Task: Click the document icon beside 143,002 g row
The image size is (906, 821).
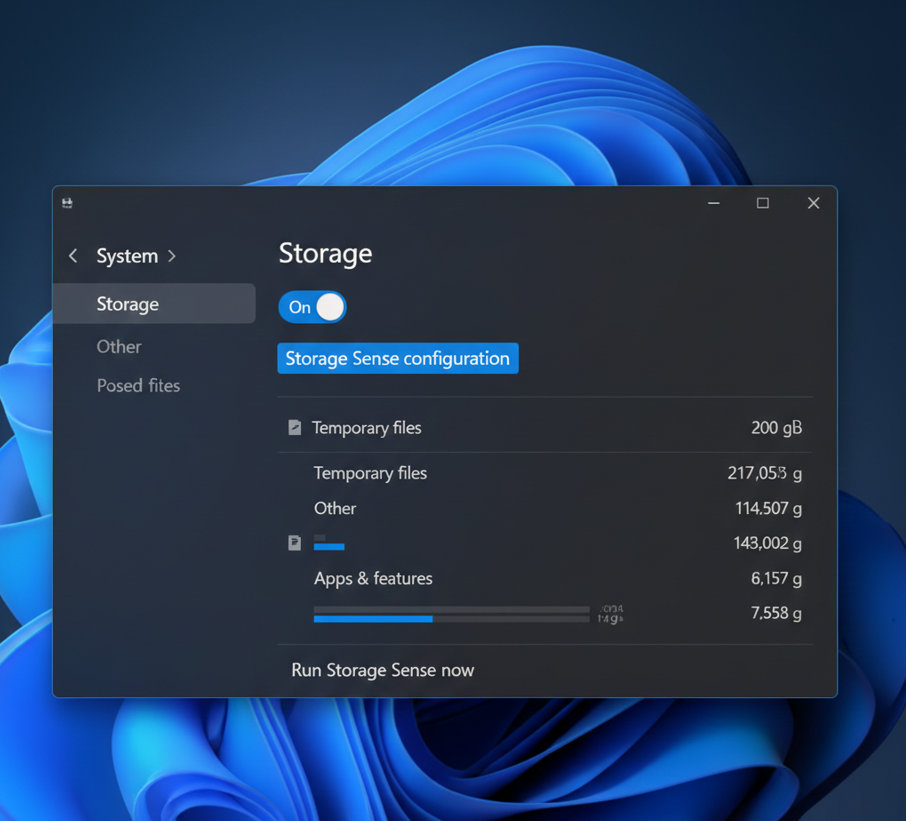Action: (x=295, y=543)
